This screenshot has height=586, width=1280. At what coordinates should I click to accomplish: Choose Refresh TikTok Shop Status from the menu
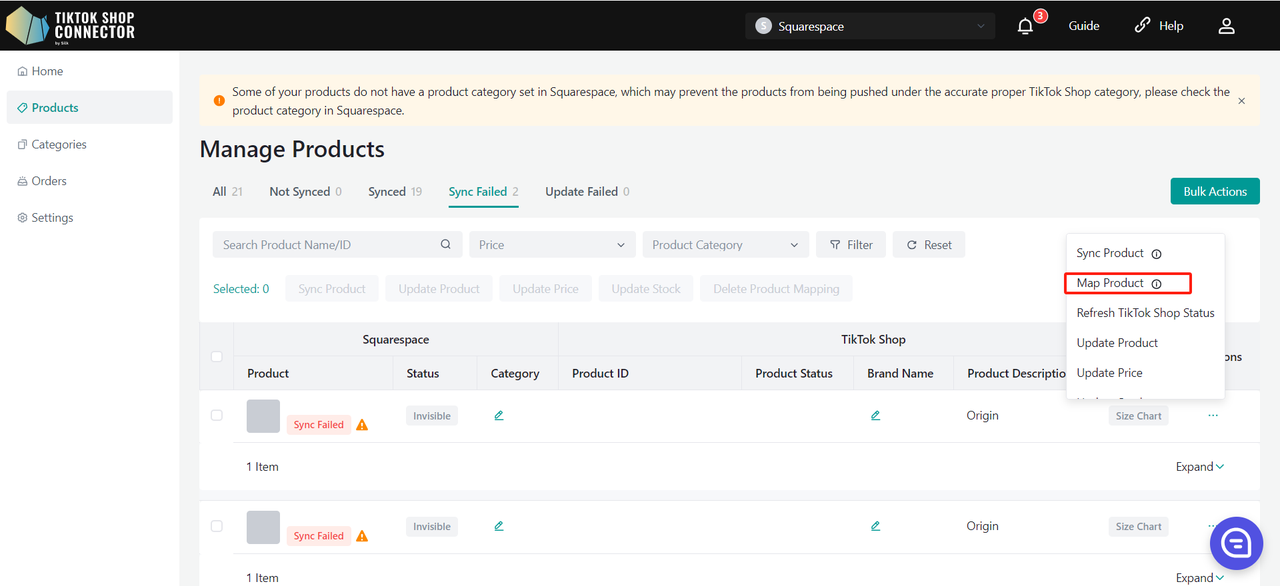(1145, 313)
